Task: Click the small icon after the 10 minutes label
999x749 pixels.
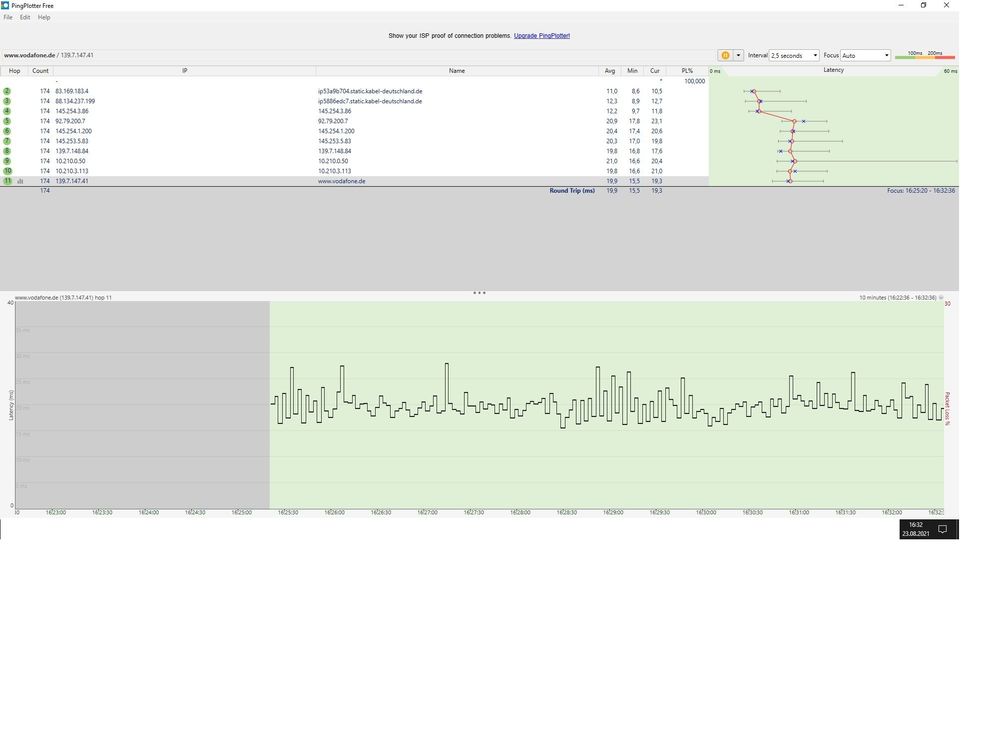Action: (x=941, y=297)
